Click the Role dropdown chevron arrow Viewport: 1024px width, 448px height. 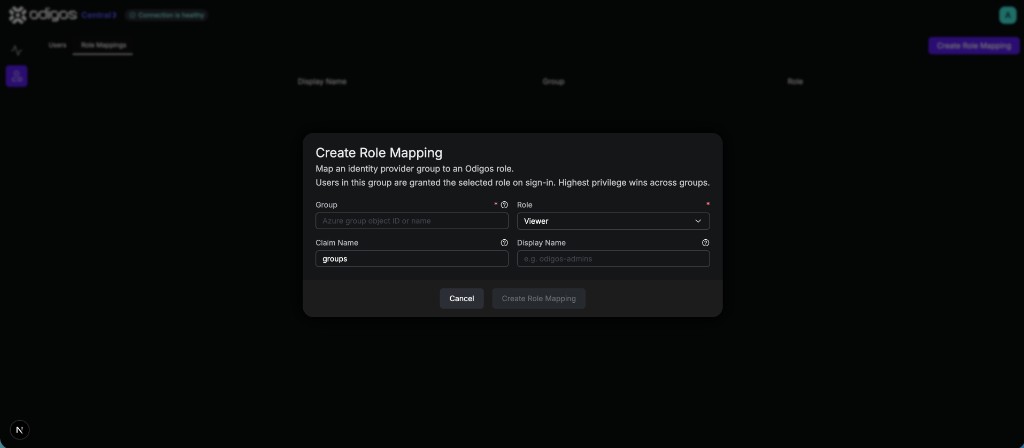tap(698, 221)
